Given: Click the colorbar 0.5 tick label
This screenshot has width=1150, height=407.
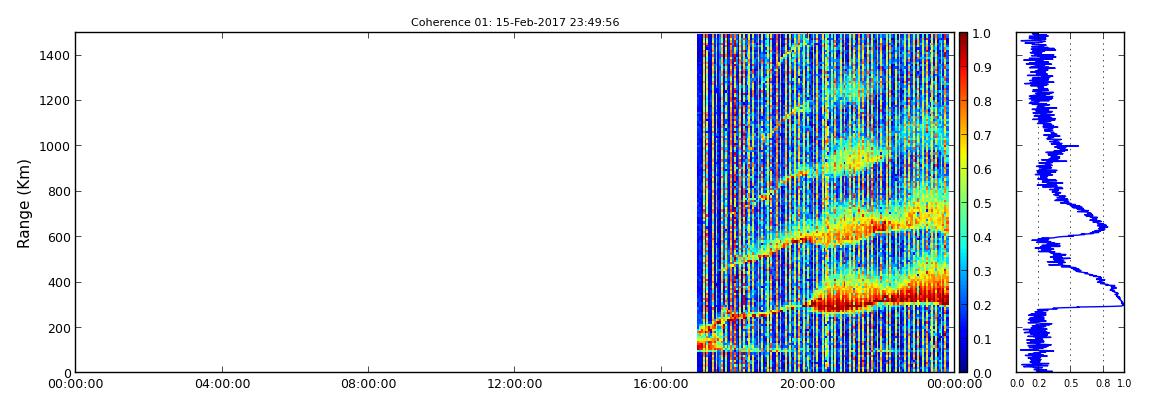Looking at the screenshot, I should (x=981, y=203).
